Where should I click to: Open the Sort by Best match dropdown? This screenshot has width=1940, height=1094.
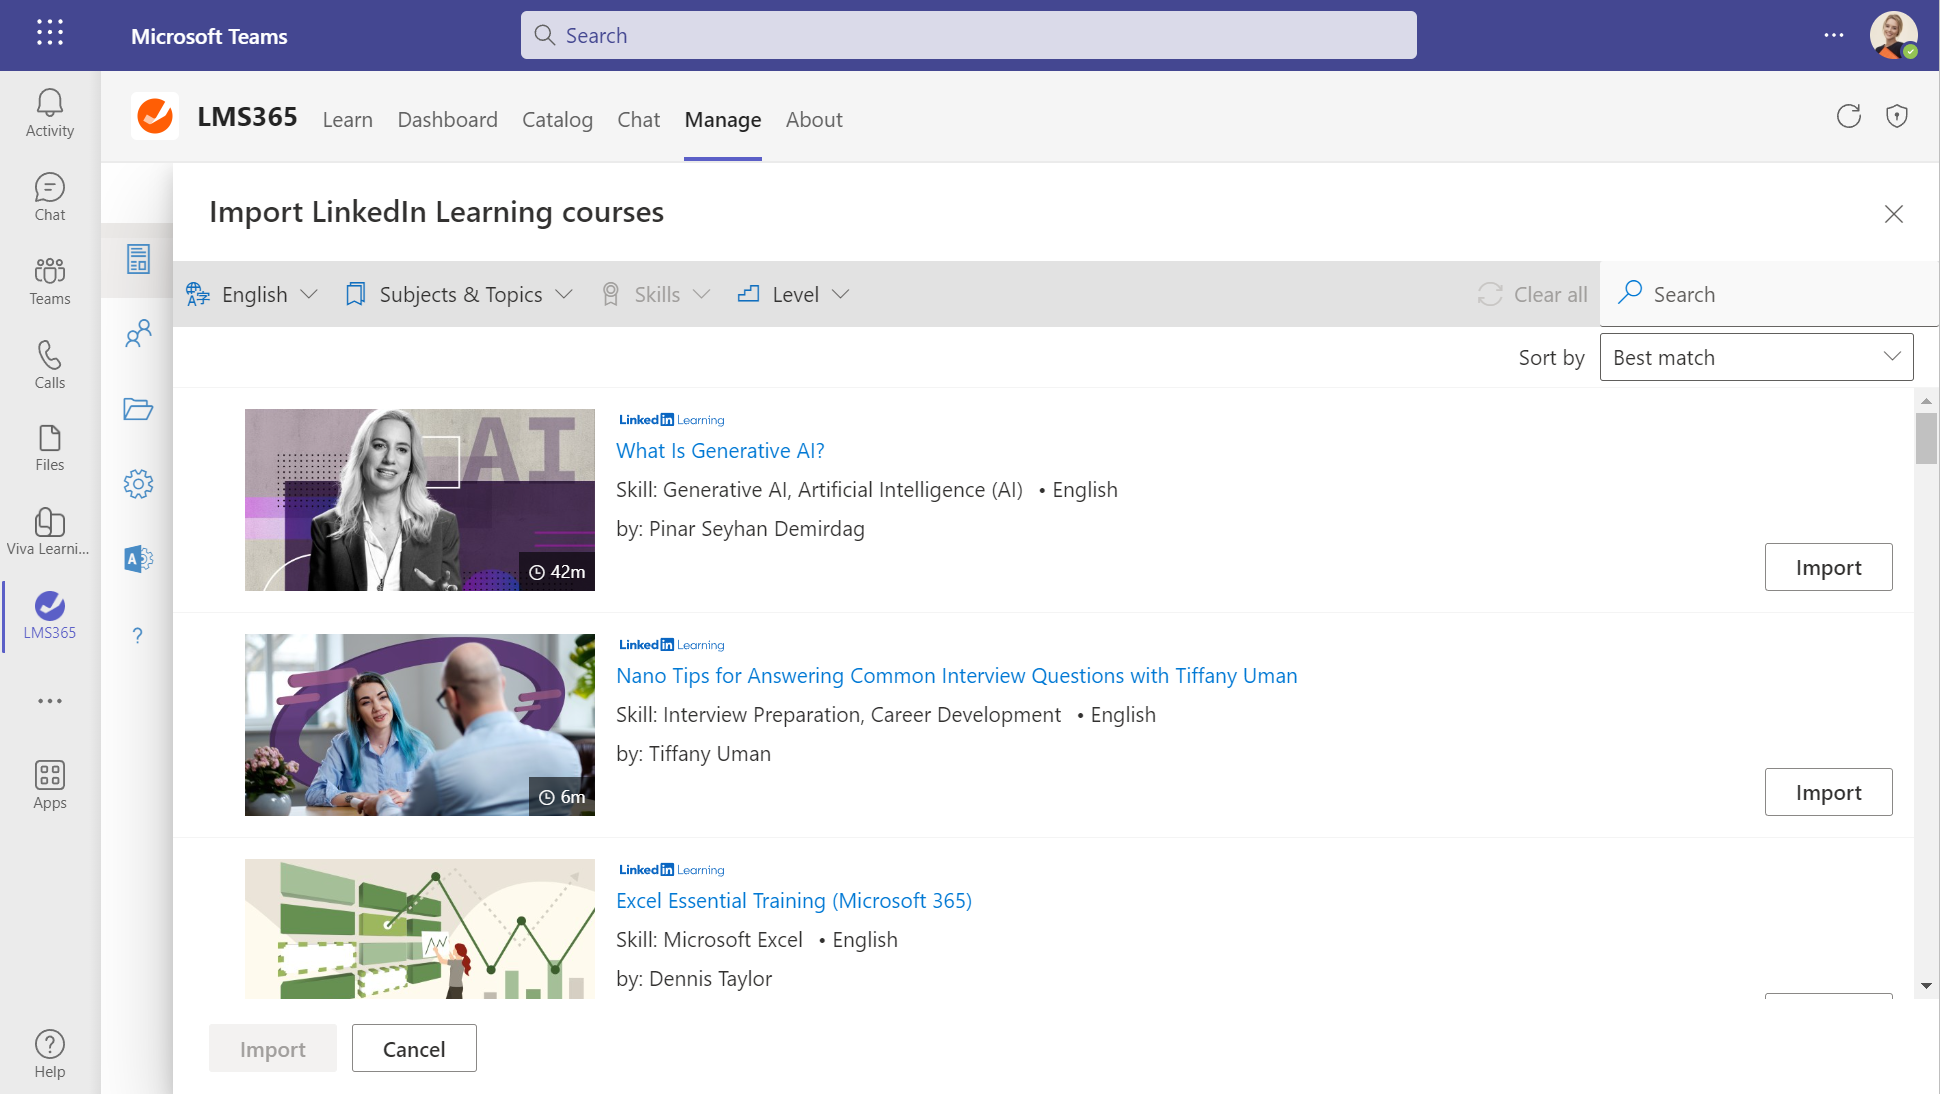(1755, 357)
